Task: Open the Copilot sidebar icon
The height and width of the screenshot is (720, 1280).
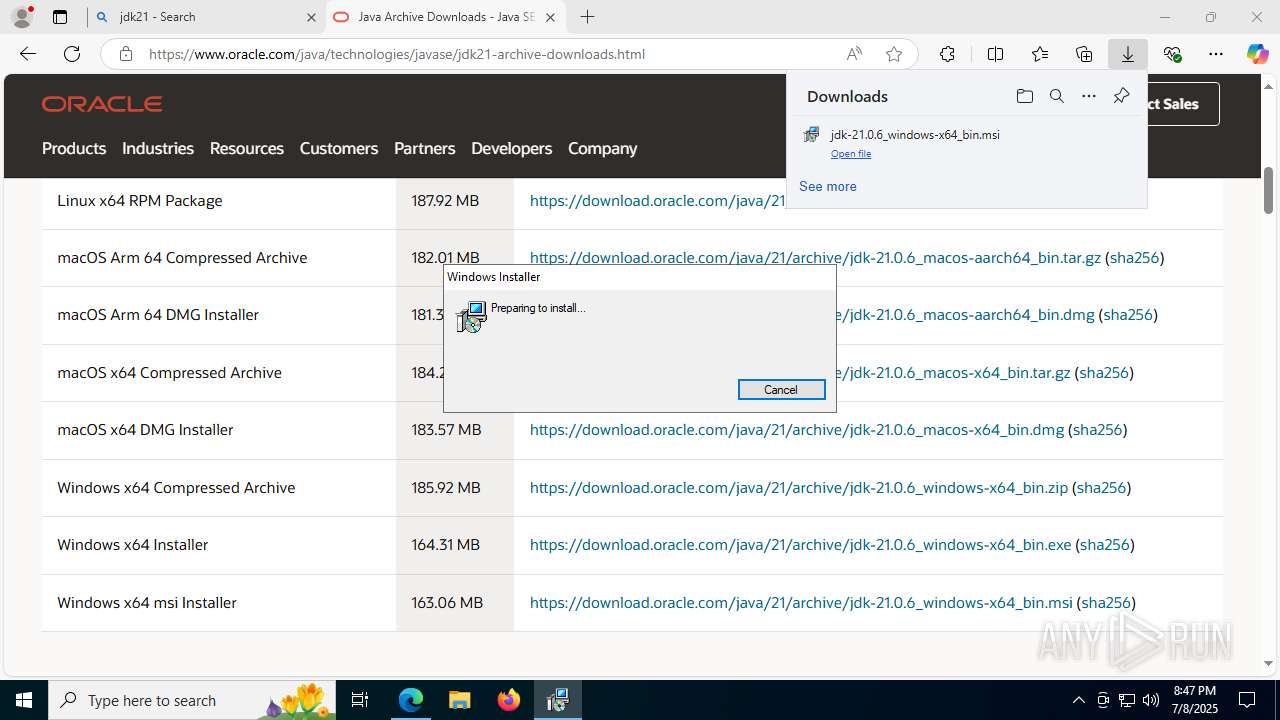Action: pos(1257,54)
